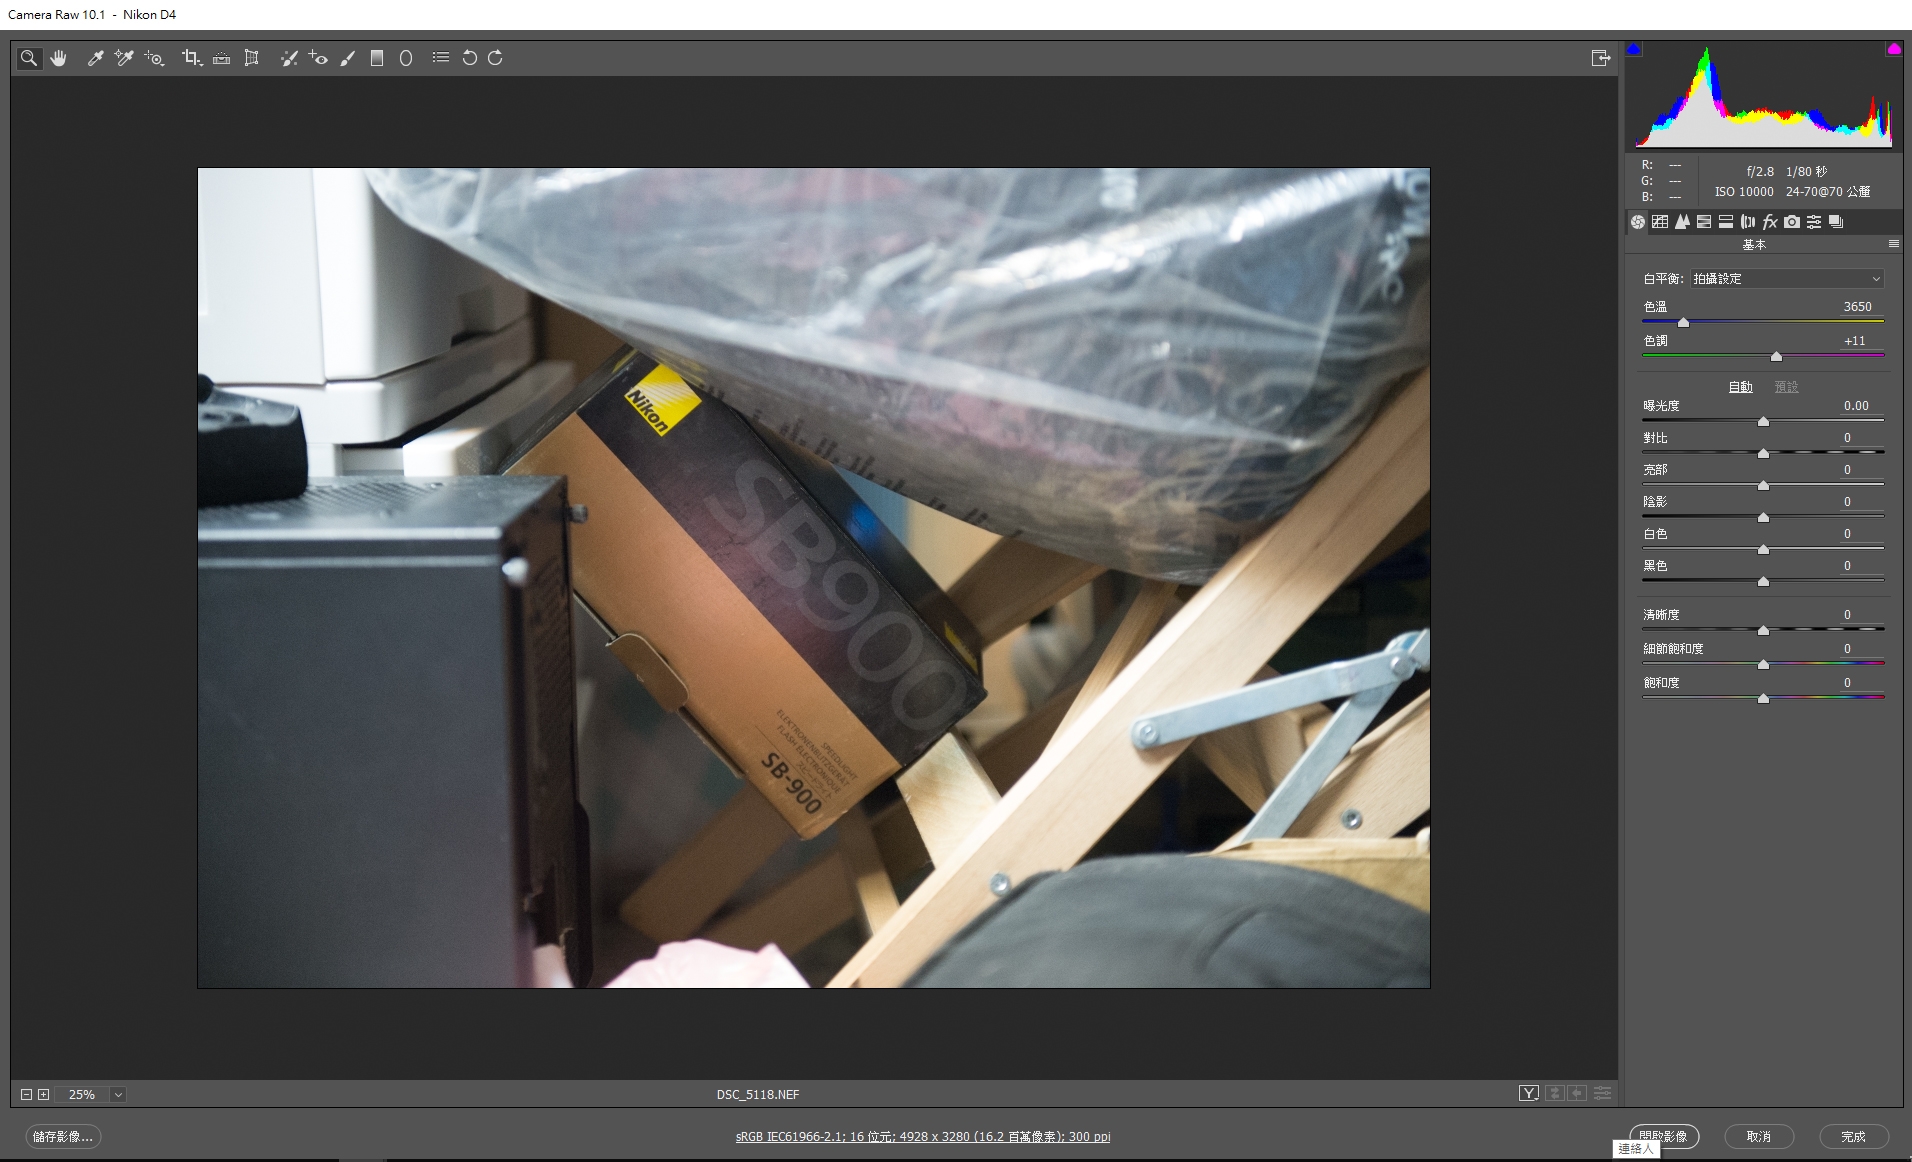Image resolution: width=1912 pixels, height=1162 pixels.
Task: Switch to the Detail panel tab
Action: point(1682,222)
